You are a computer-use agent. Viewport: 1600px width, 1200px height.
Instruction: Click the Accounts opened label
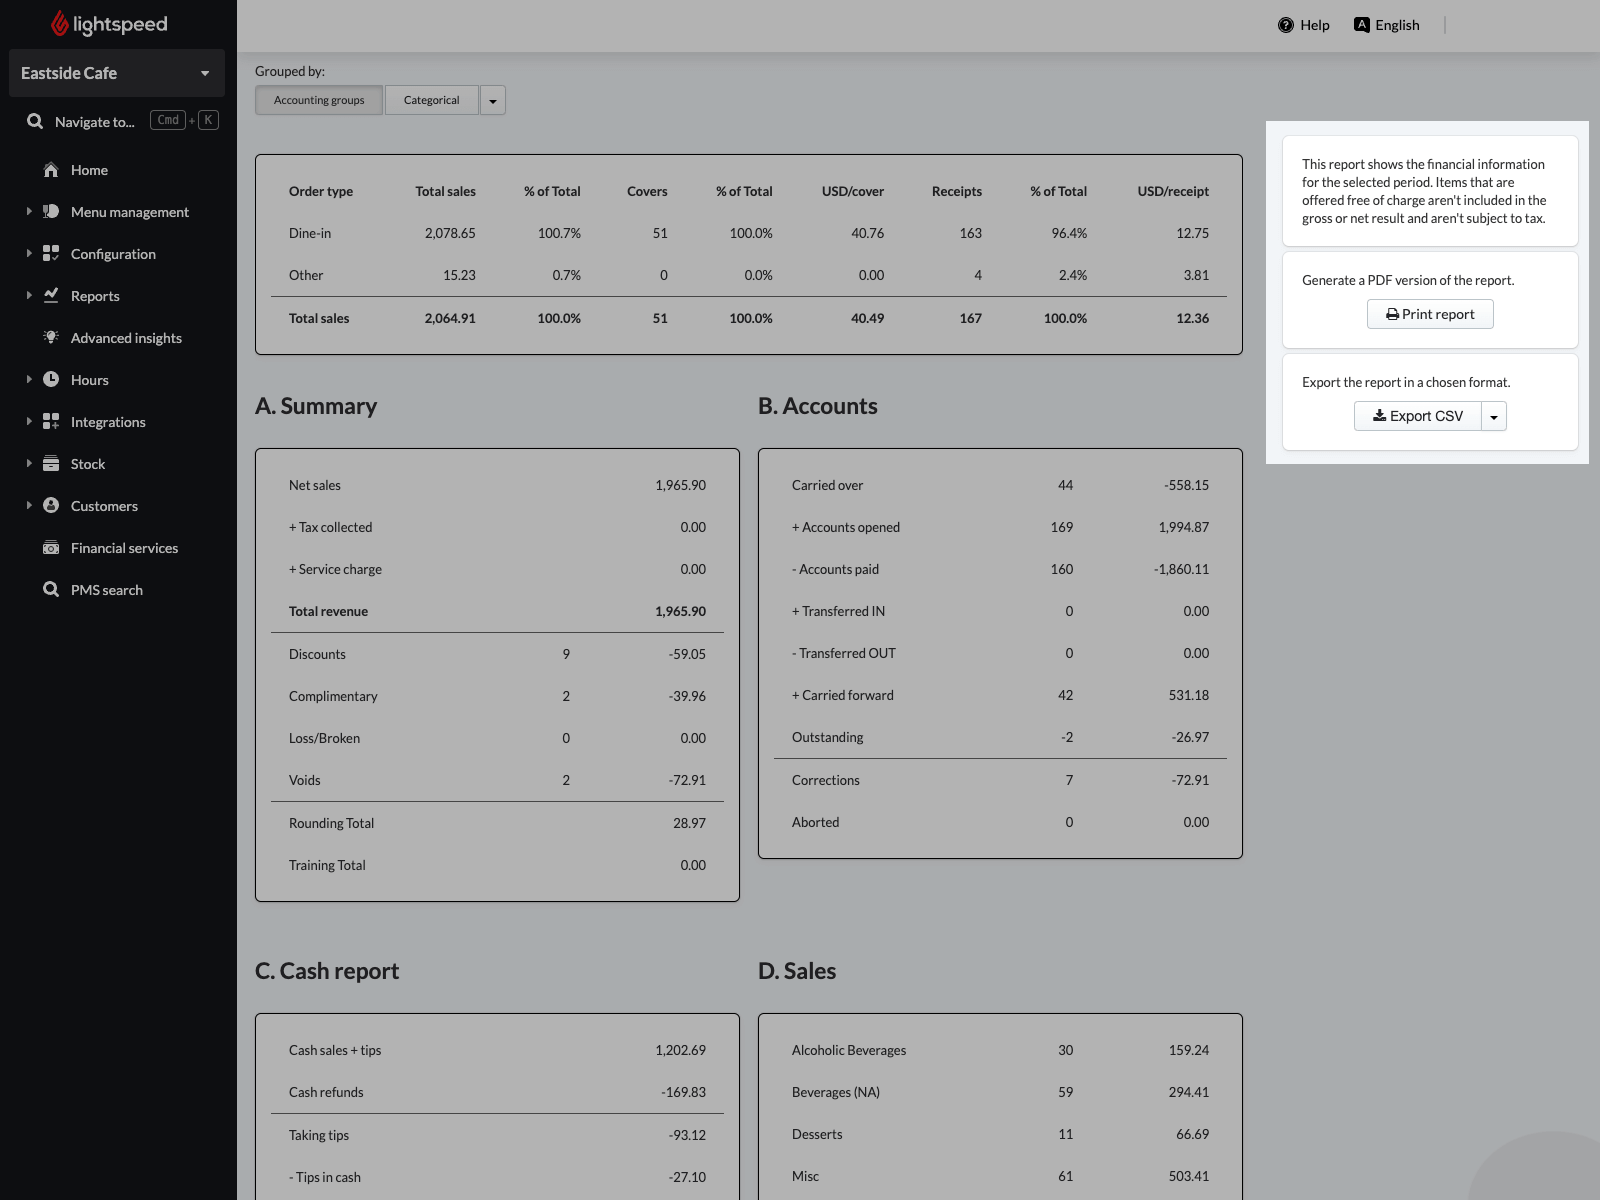(846, 527)
